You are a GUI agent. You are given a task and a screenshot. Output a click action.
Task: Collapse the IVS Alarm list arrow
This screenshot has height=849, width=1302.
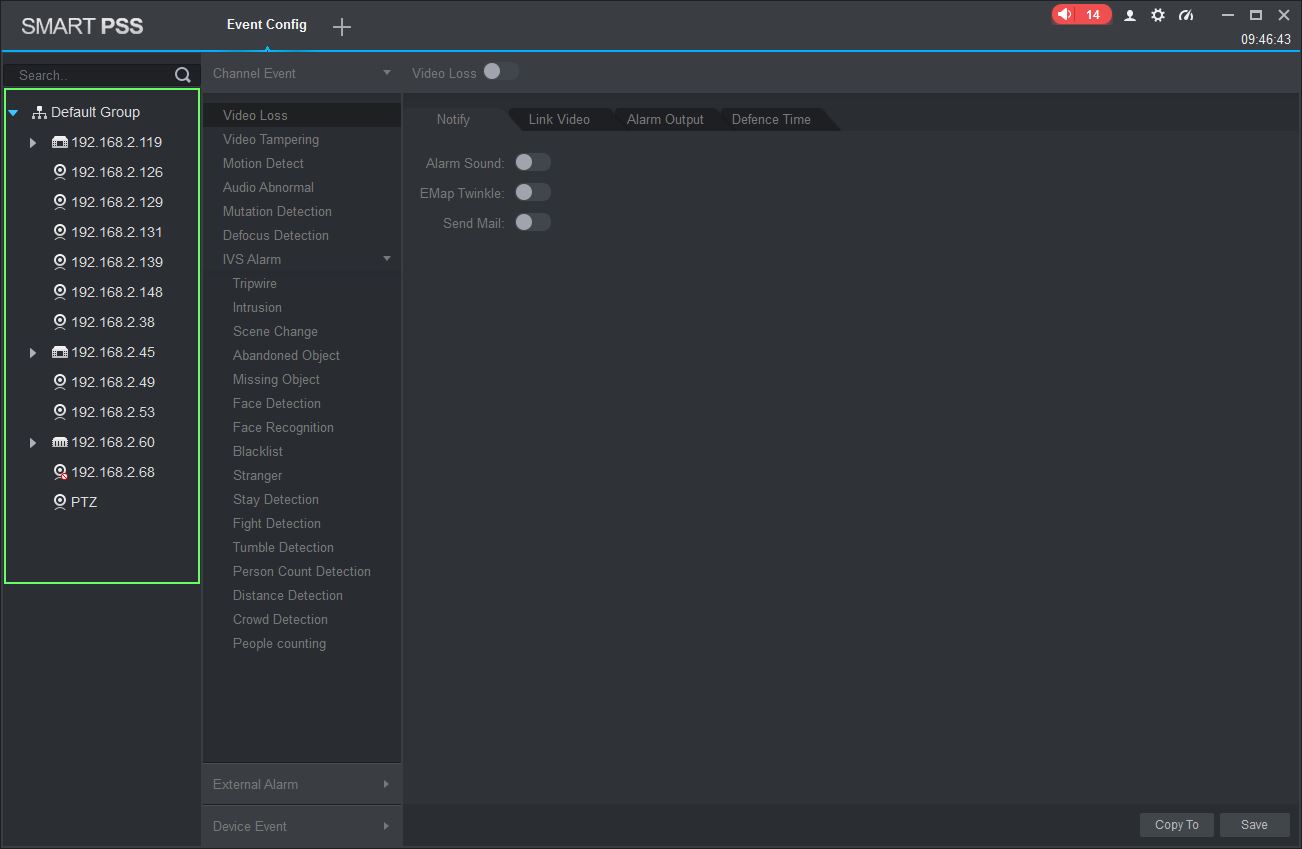[387, 259]
